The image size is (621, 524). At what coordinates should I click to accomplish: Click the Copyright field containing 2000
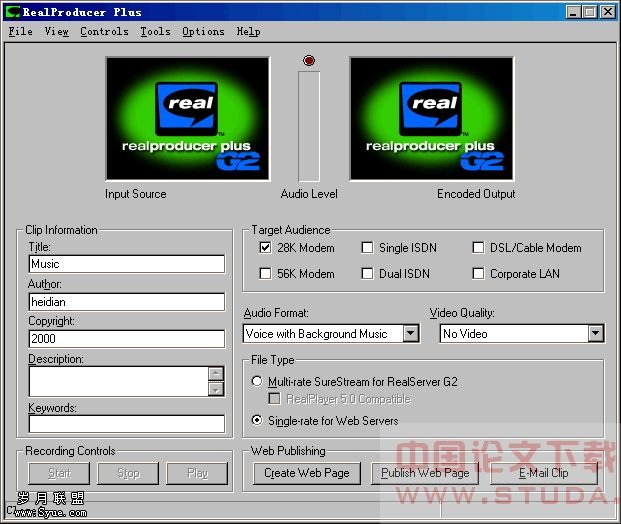coord(127,339)
